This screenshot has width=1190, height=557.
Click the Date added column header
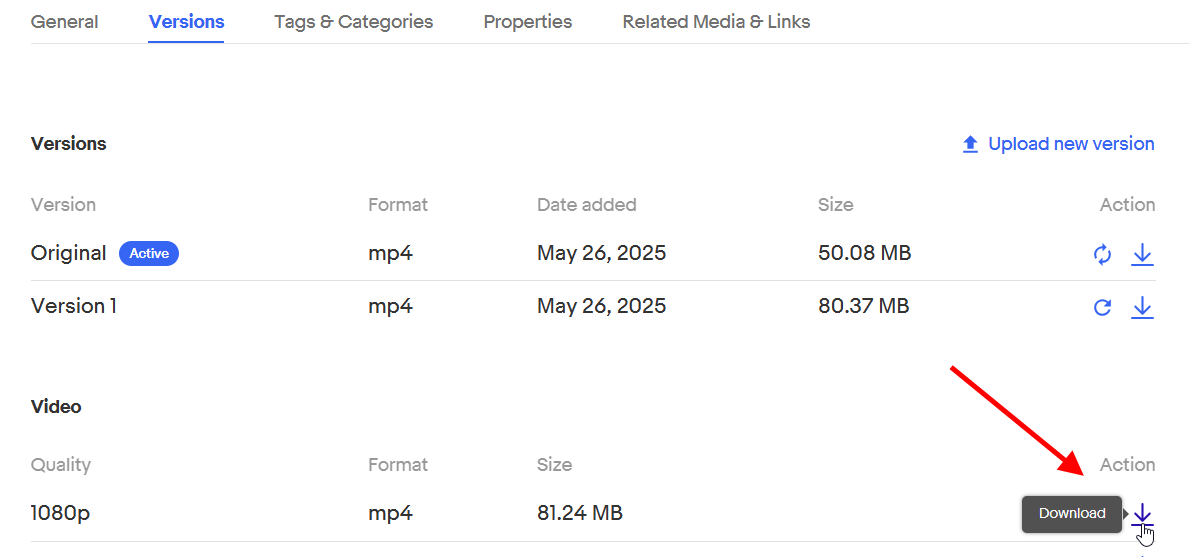click(x=587, y=205)
